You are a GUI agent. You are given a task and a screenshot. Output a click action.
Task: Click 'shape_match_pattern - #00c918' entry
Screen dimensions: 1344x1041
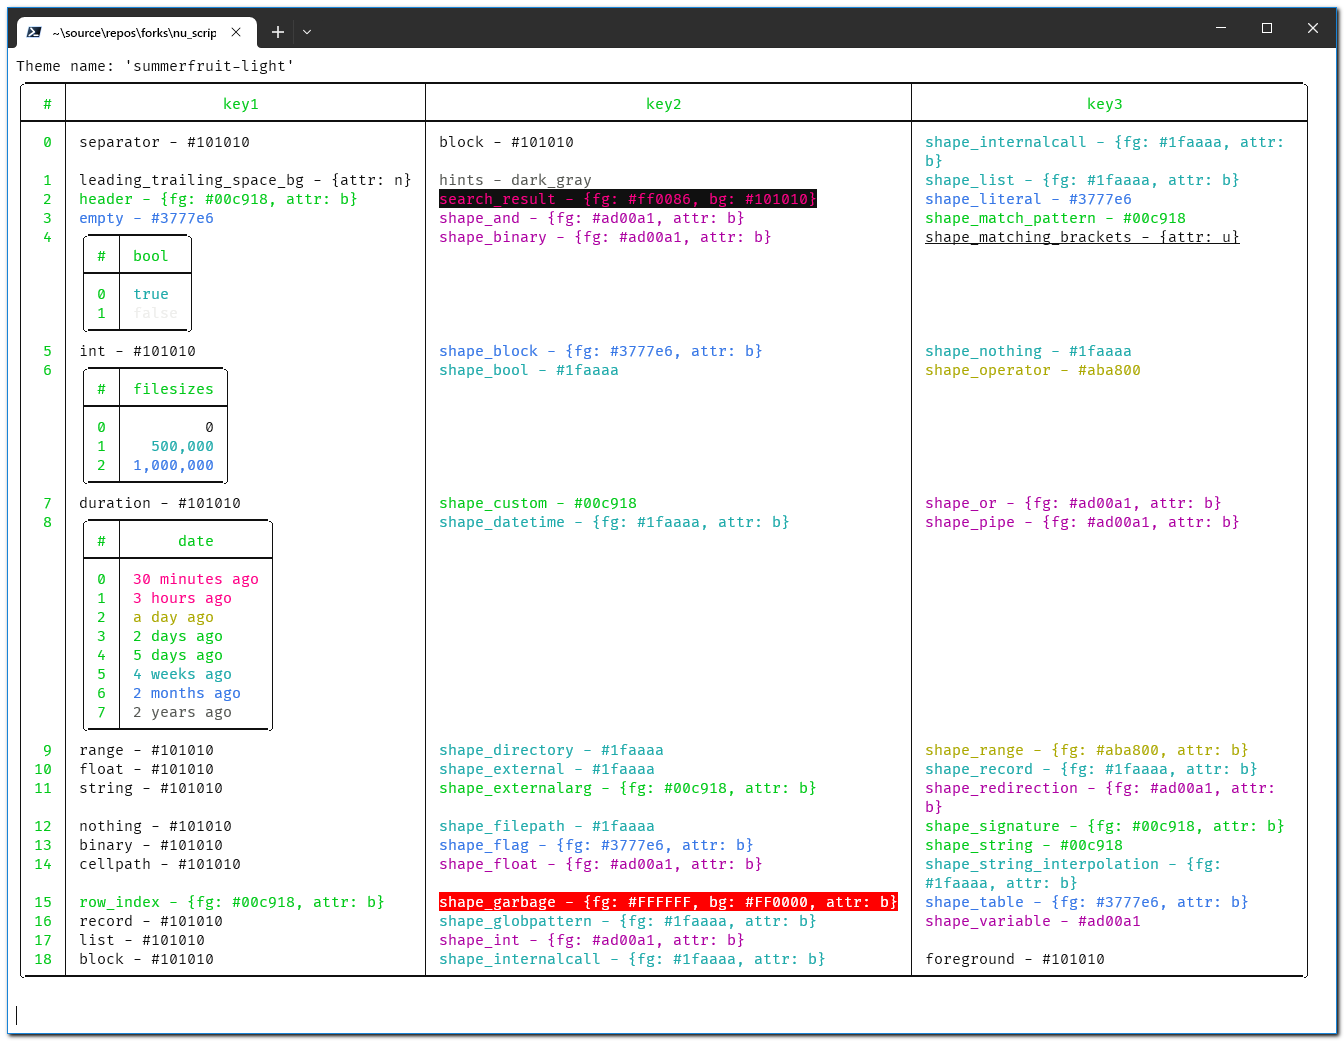[x=1056, y=218]
